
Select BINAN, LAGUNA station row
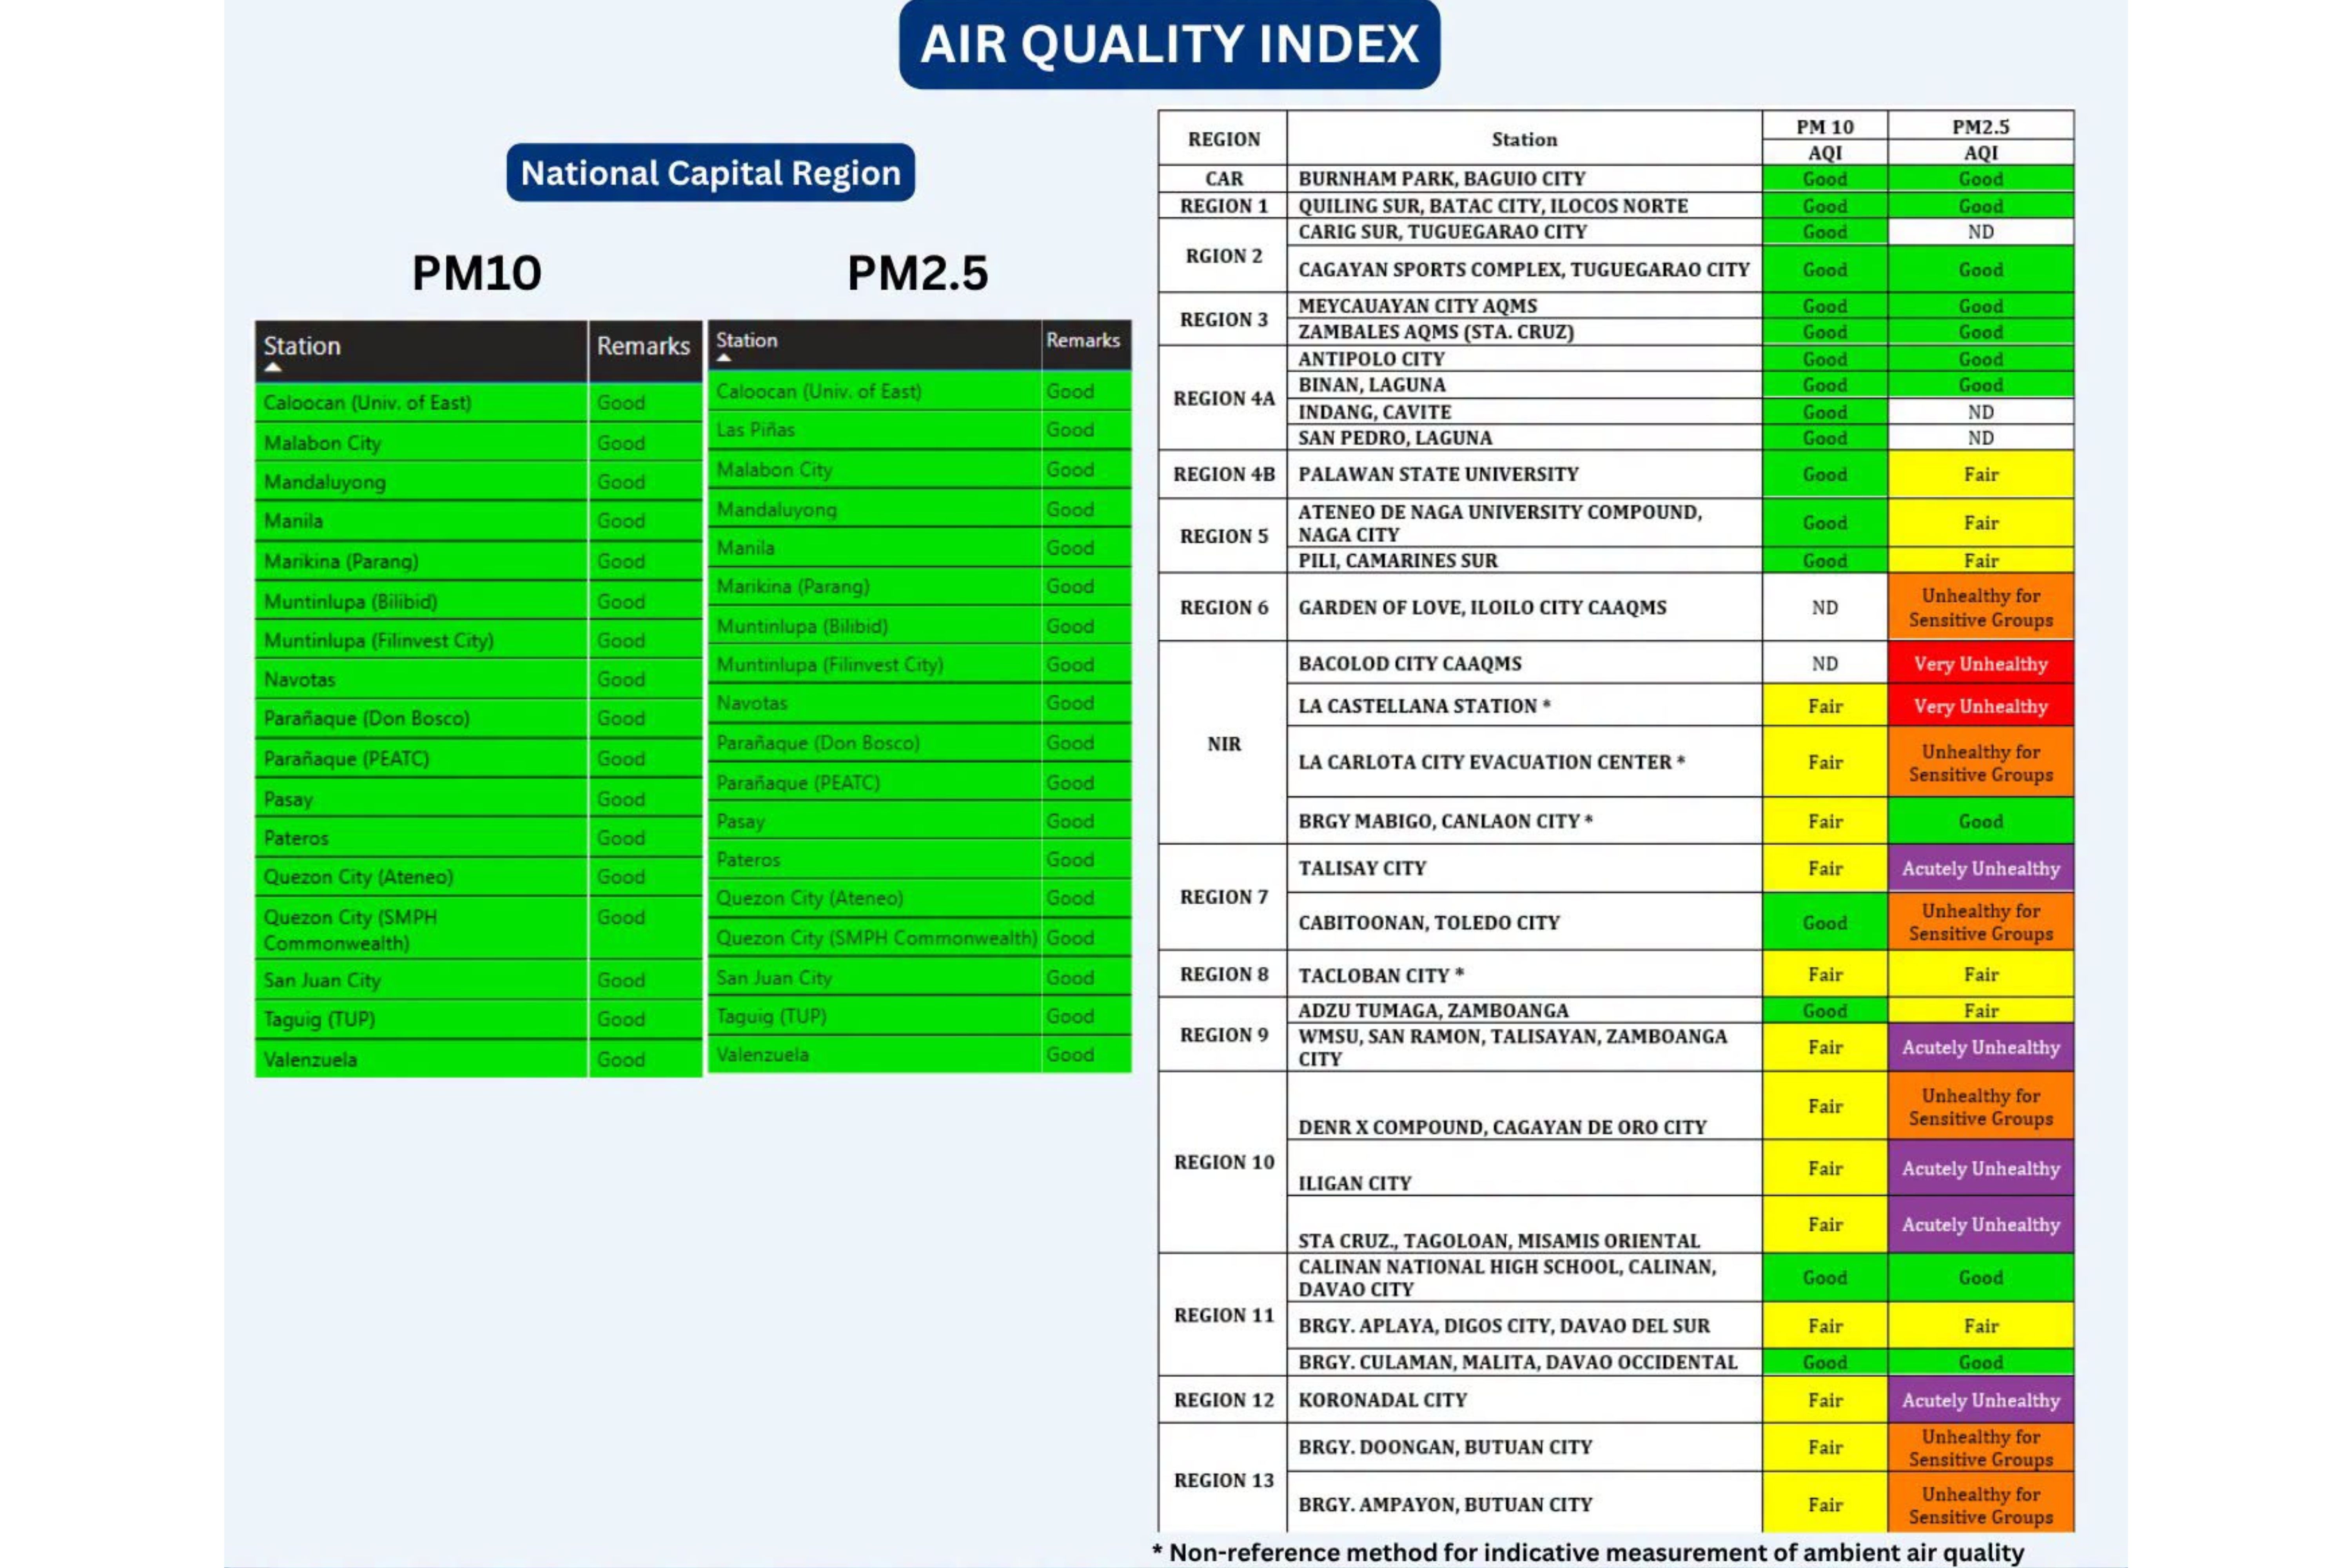point(1524,385)
